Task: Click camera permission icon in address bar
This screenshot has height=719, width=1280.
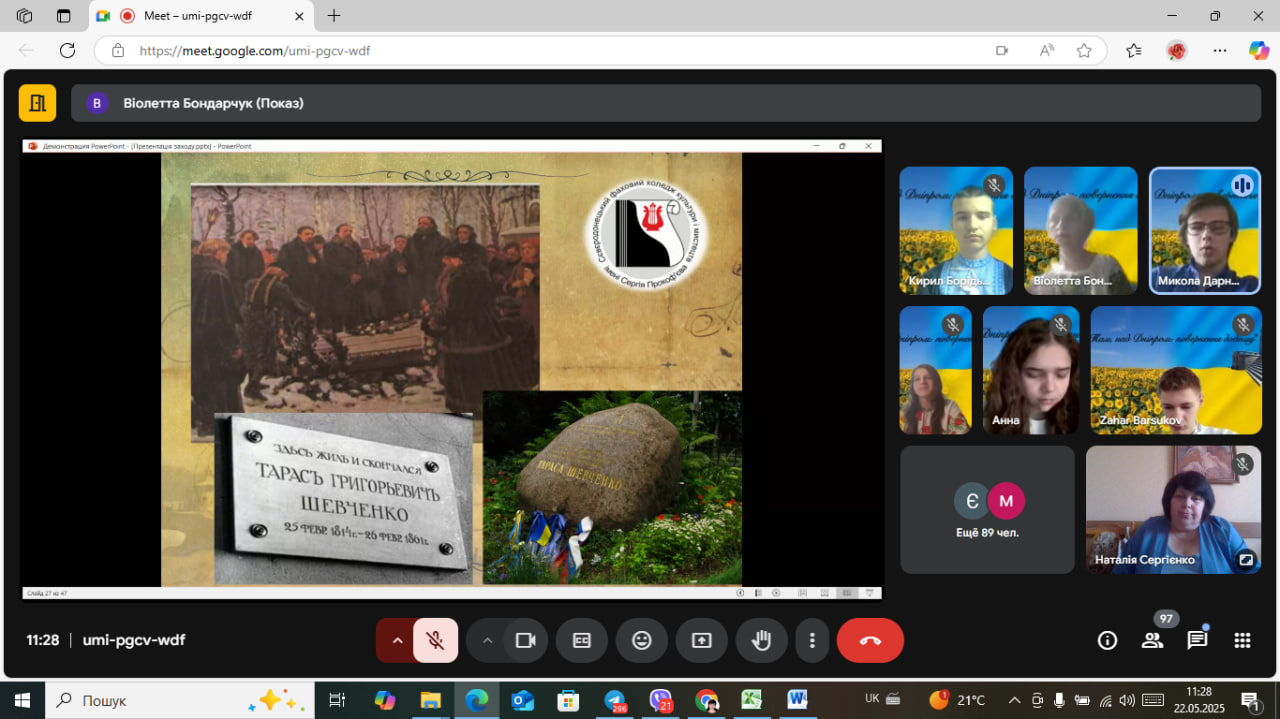Action: [1002, 50]
